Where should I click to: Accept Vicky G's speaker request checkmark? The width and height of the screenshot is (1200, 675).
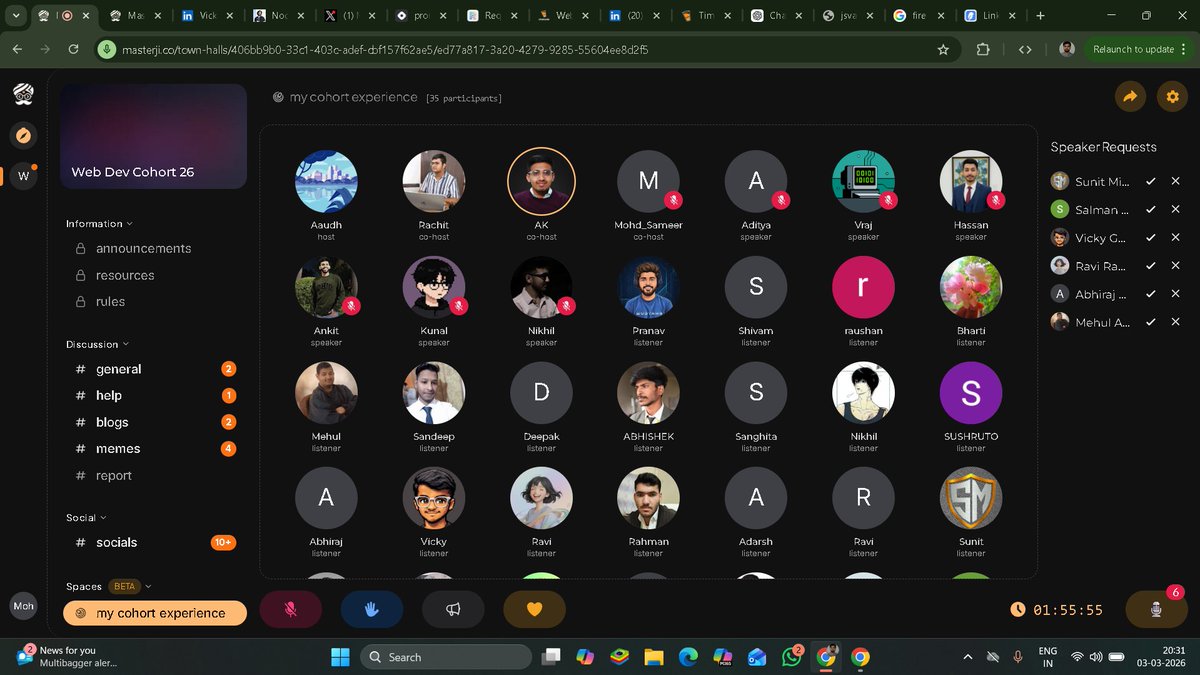click(1151, 237)
